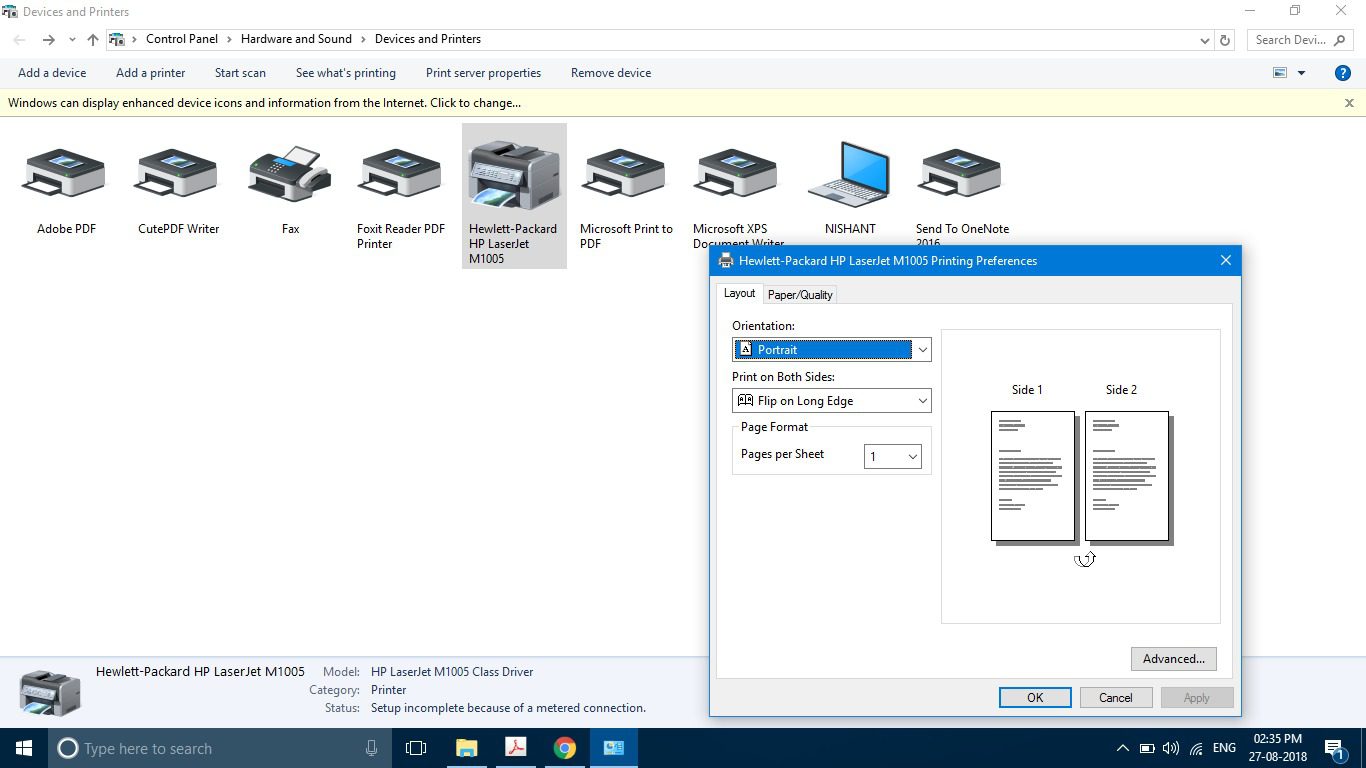Click the Advanced... button

point(1174,659)
